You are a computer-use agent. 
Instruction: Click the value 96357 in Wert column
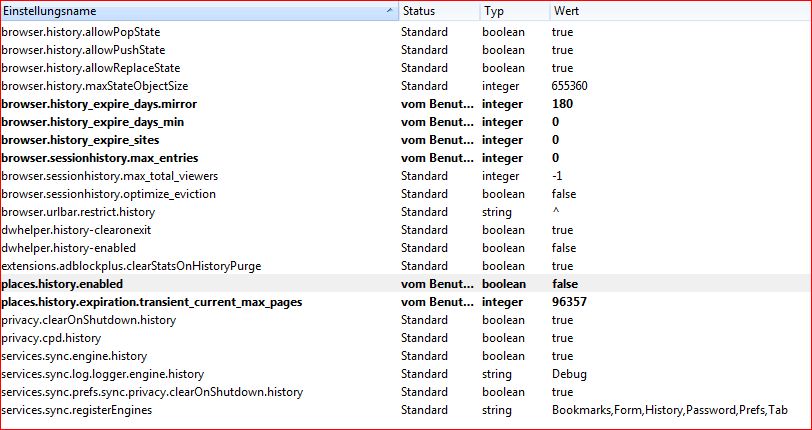569,302
